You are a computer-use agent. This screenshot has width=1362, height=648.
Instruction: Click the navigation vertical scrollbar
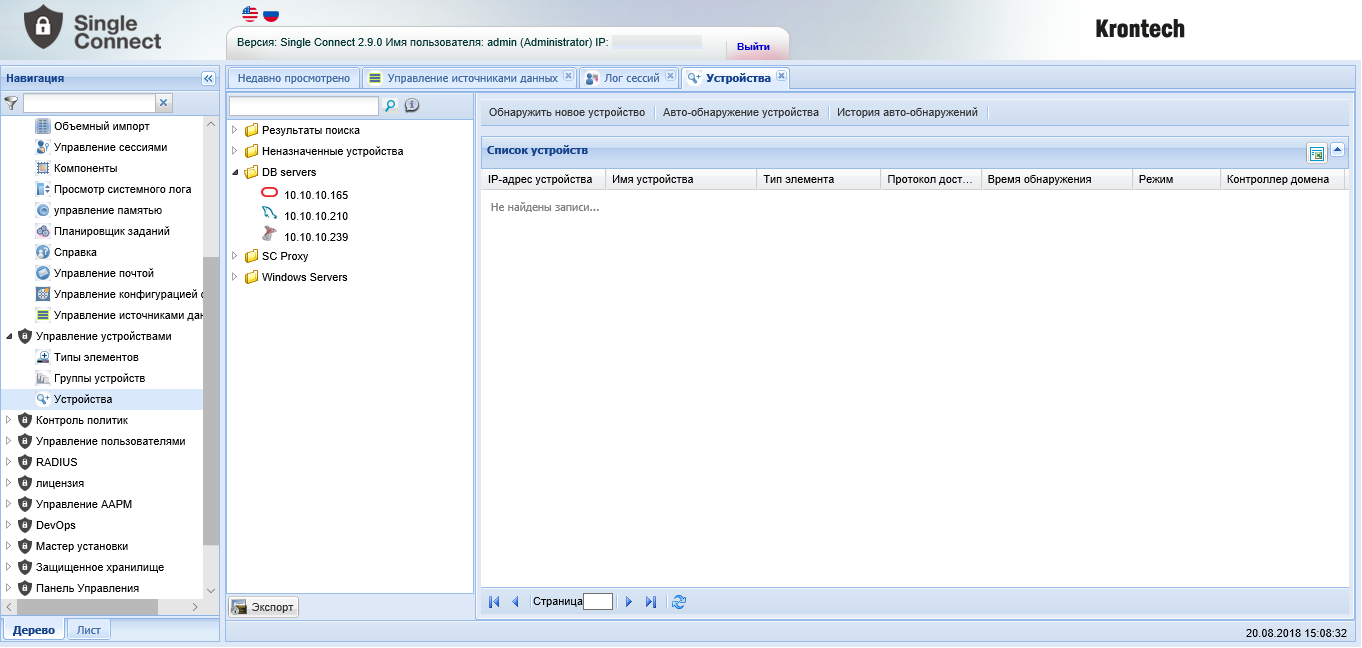pyautogui.click(x=210, y=400)
